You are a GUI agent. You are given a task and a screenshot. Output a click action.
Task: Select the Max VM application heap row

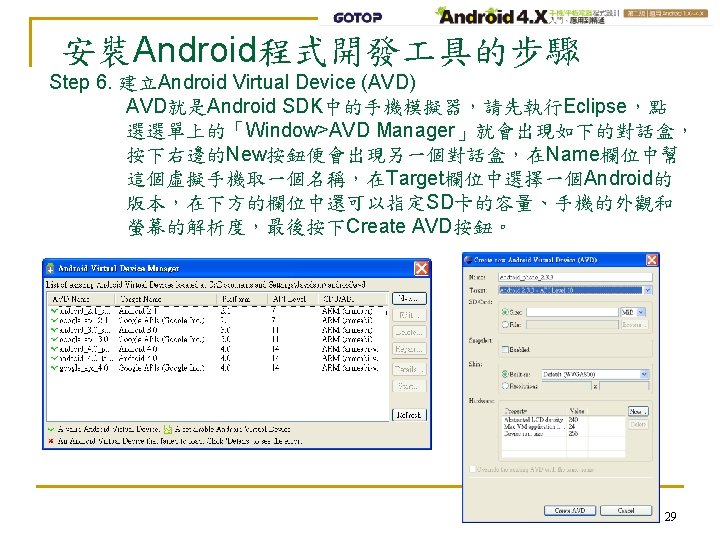coord(563,427)
